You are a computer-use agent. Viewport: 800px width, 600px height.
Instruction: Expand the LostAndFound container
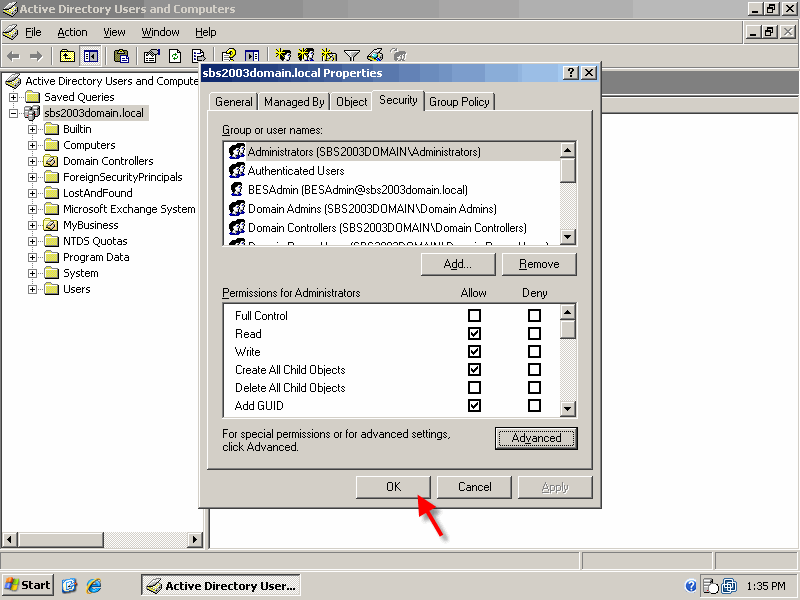pyautogui.click(x=32, y=193)
